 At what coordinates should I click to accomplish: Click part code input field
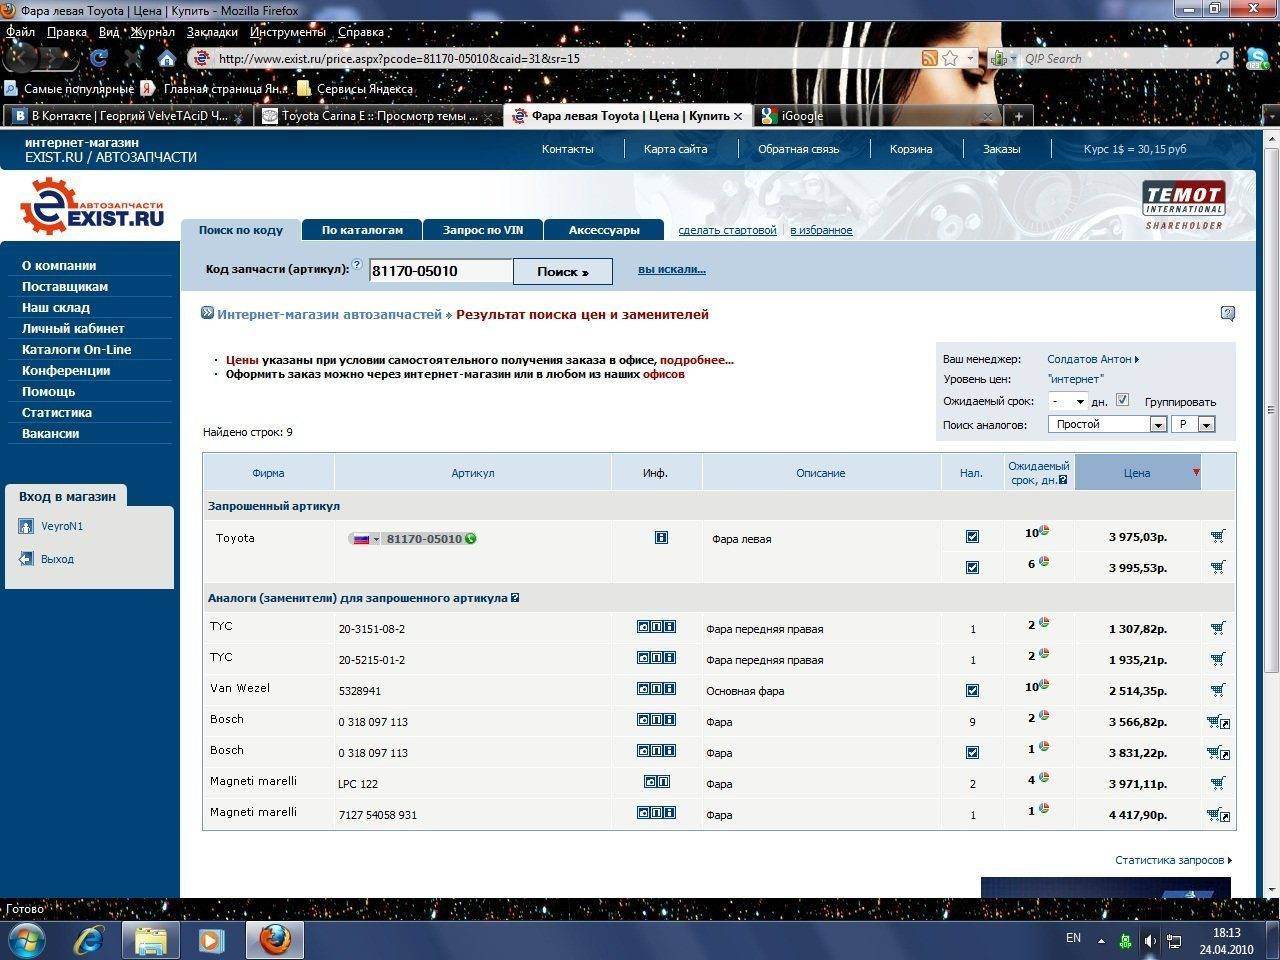pyautogui.click(x=440, y=271)
